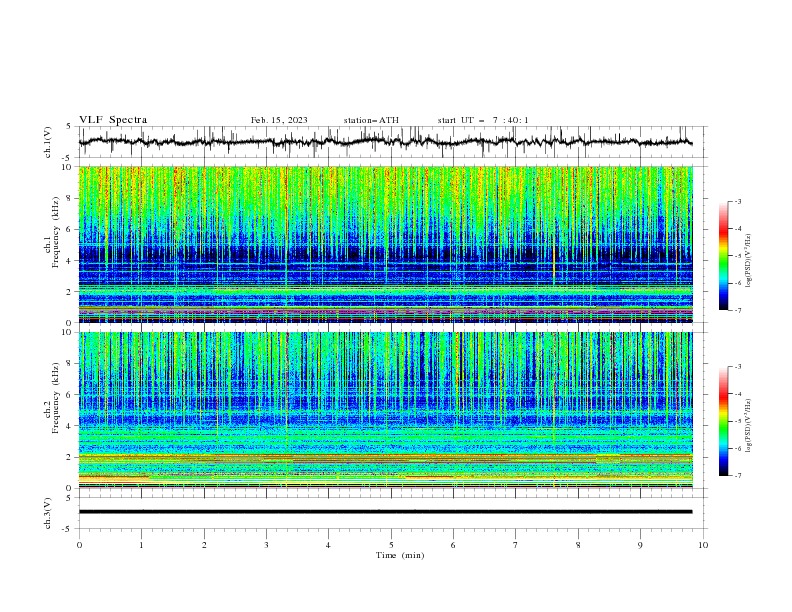Click the "4" kHz tick on ch.1 frequency axis

tap(71, 261)
